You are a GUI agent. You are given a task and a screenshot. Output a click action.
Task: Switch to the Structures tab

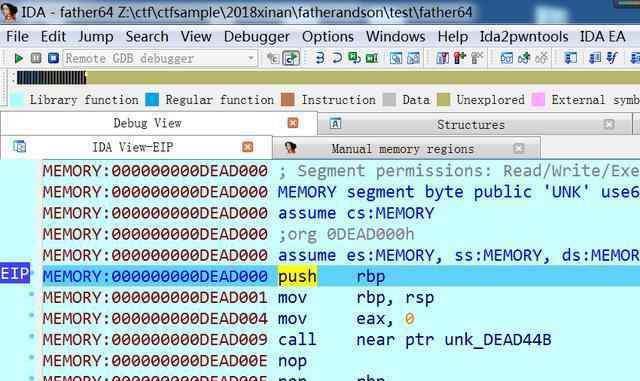471,125
